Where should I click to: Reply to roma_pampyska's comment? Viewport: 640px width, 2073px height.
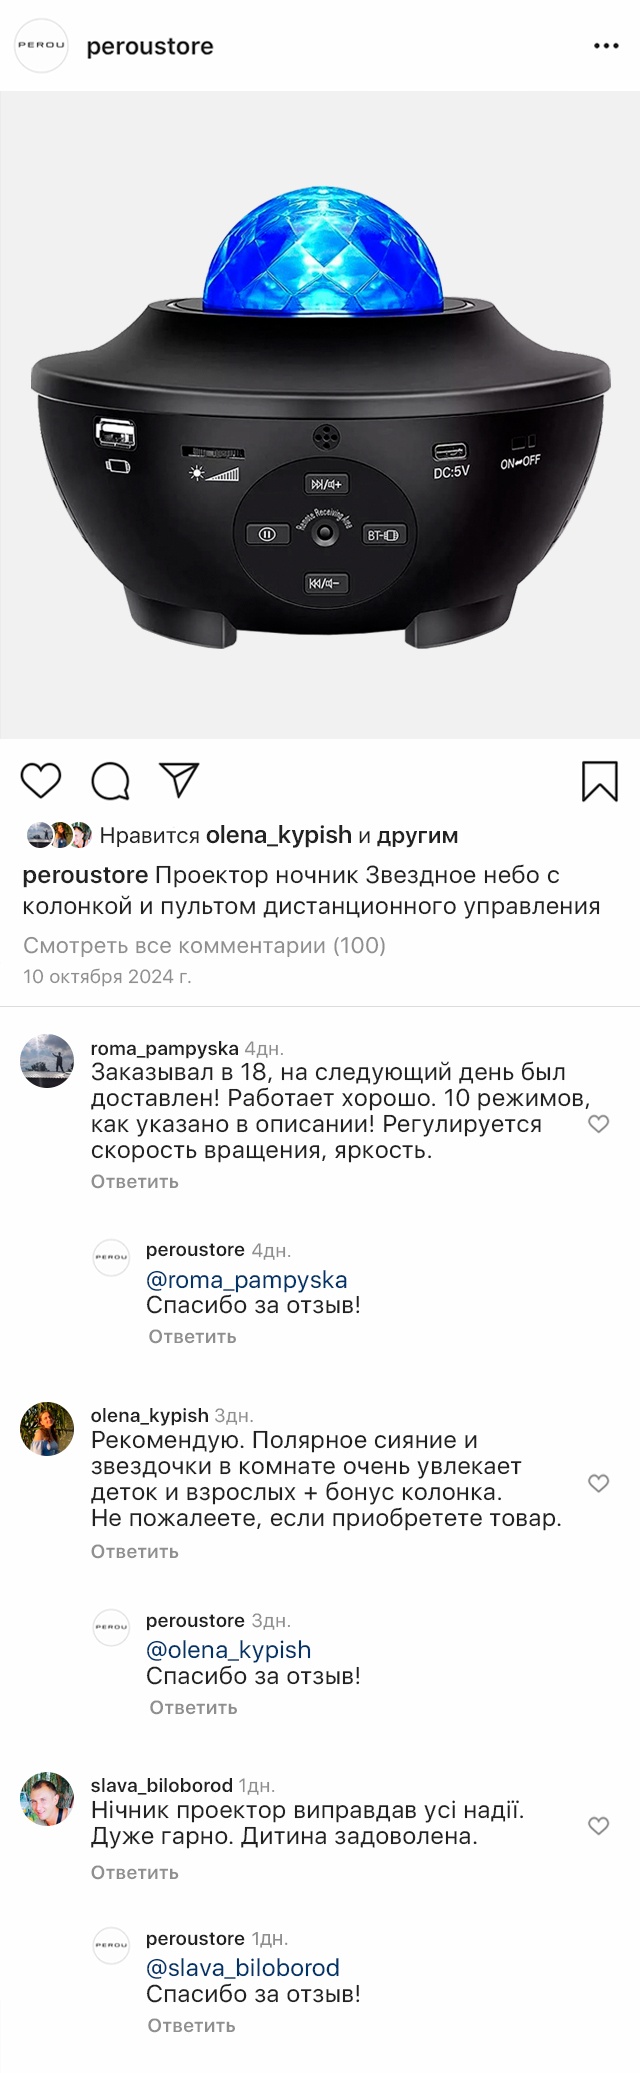click(x=135, y=1181)
